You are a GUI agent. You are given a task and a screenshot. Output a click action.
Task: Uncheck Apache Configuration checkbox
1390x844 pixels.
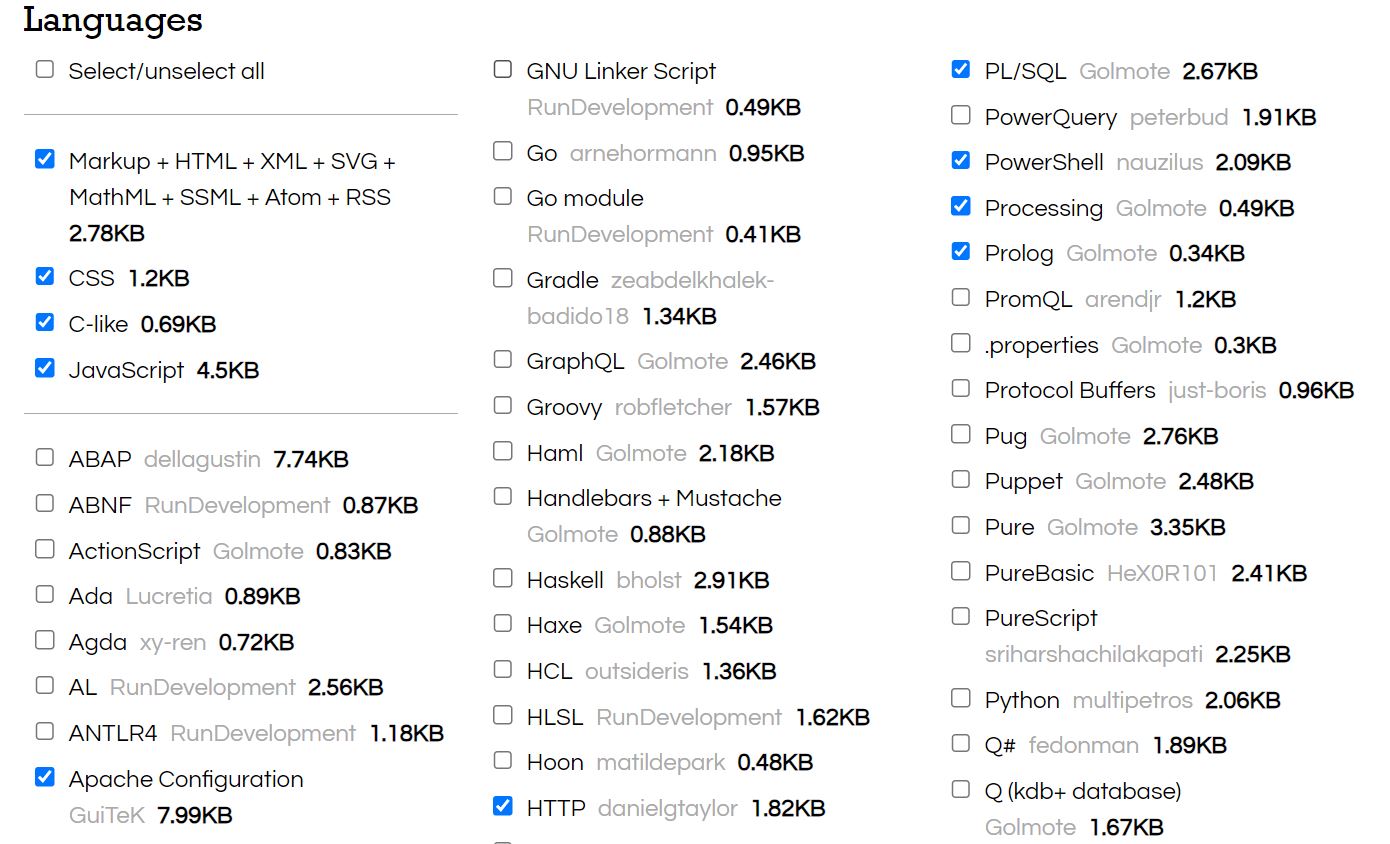(x=45, y=777)
